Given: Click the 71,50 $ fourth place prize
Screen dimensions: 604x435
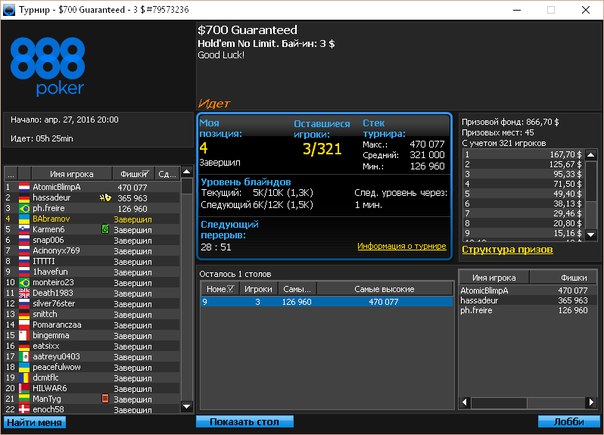Looking at the screenshot, I should tap(567, 184).
